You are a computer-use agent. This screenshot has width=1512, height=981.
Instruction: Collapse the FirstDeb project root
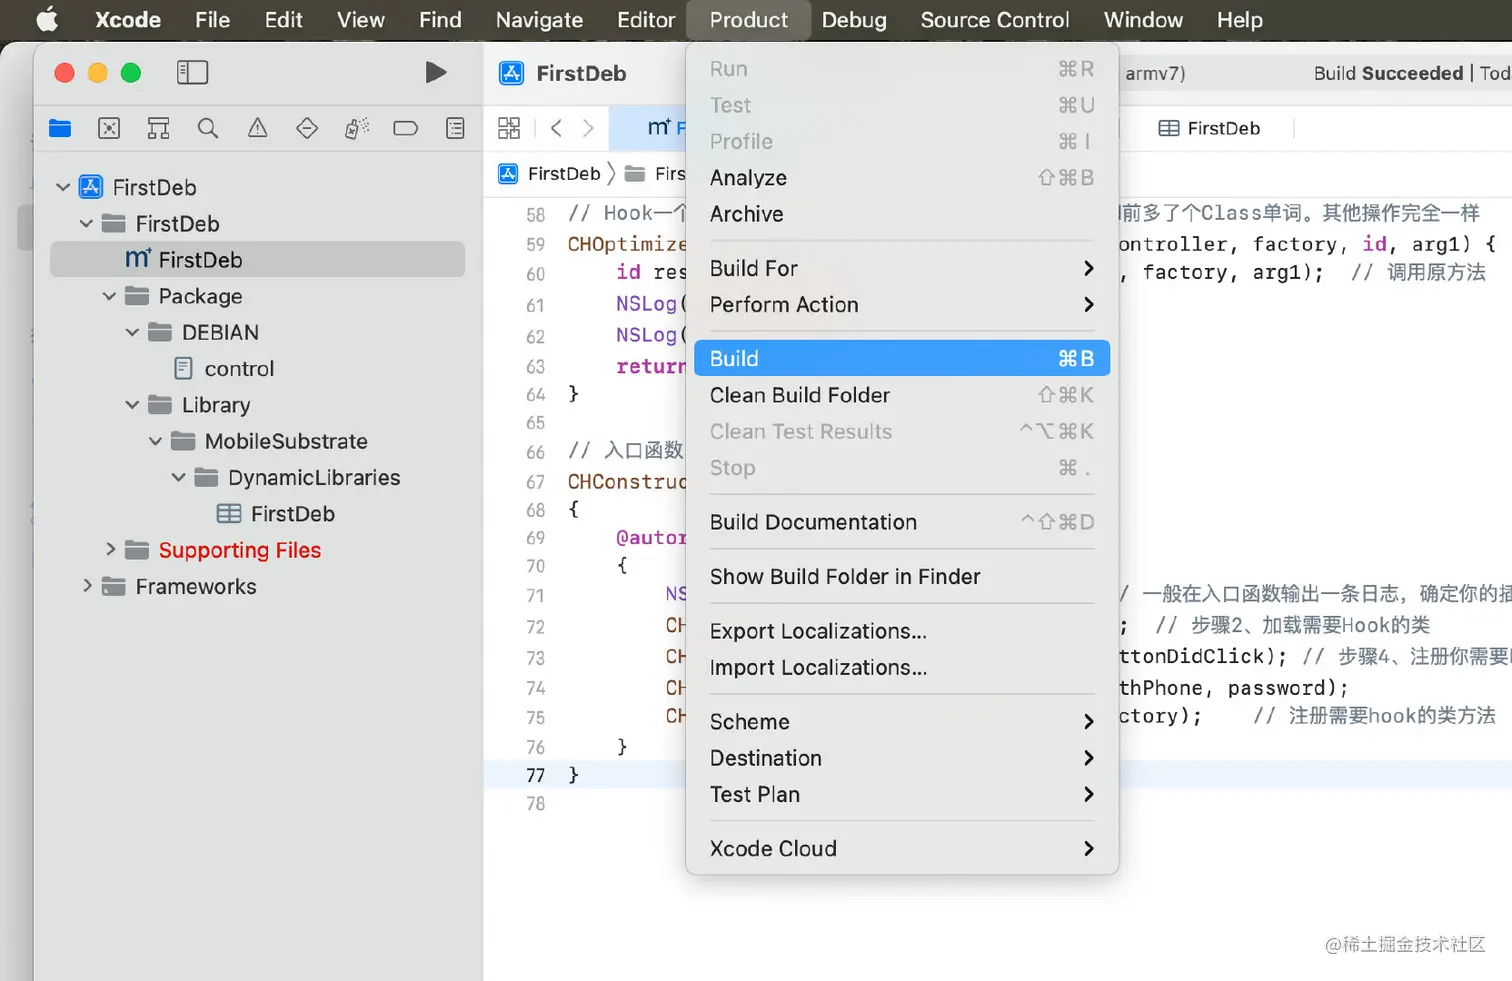click(63, 187)
